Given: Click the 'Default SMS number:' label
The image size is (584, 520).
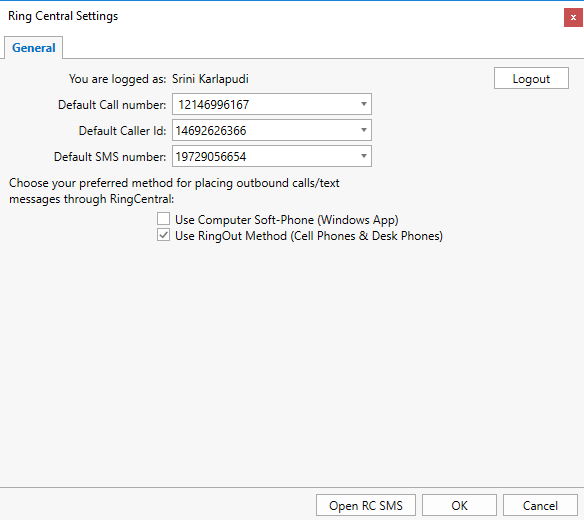Looking at the screenshot, I should [110, 157].
